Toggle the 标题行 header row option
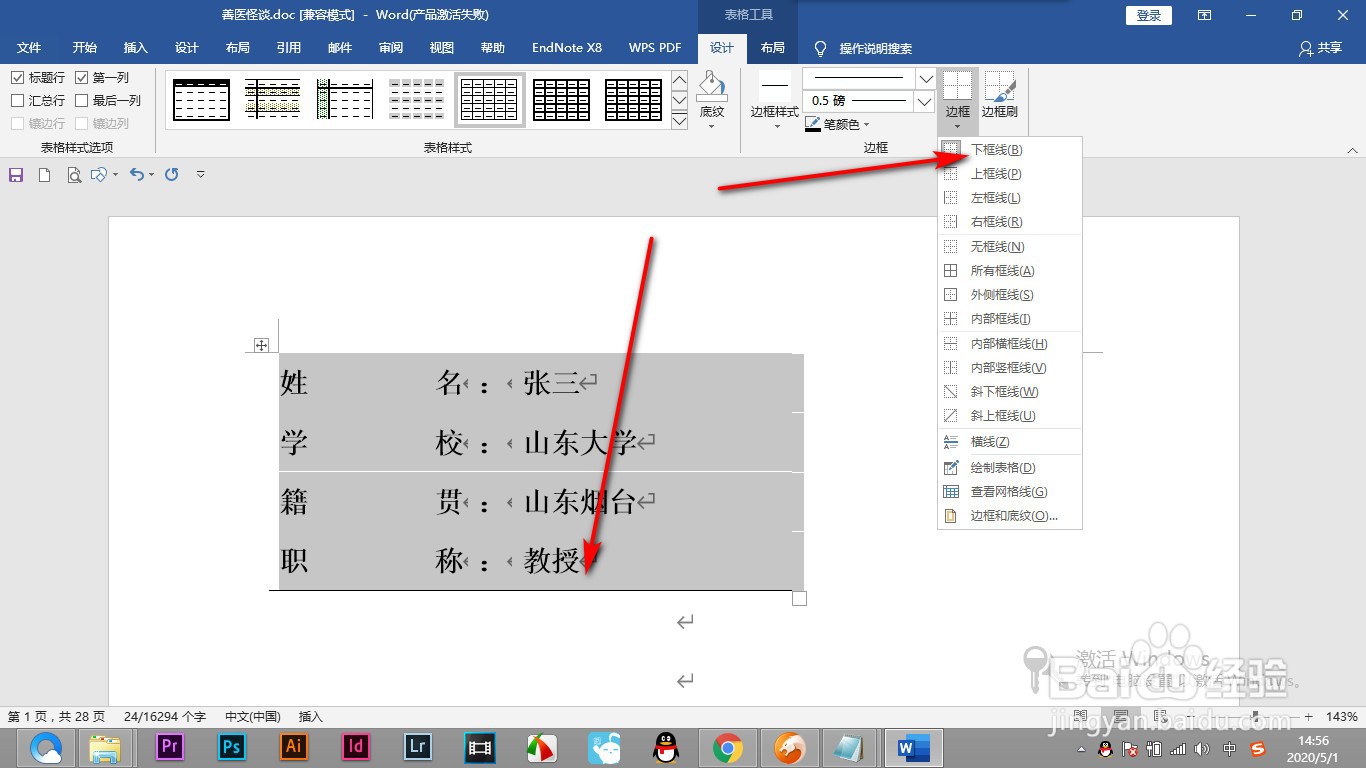The height and width of the screenshot is (768, 1366). 18,77
